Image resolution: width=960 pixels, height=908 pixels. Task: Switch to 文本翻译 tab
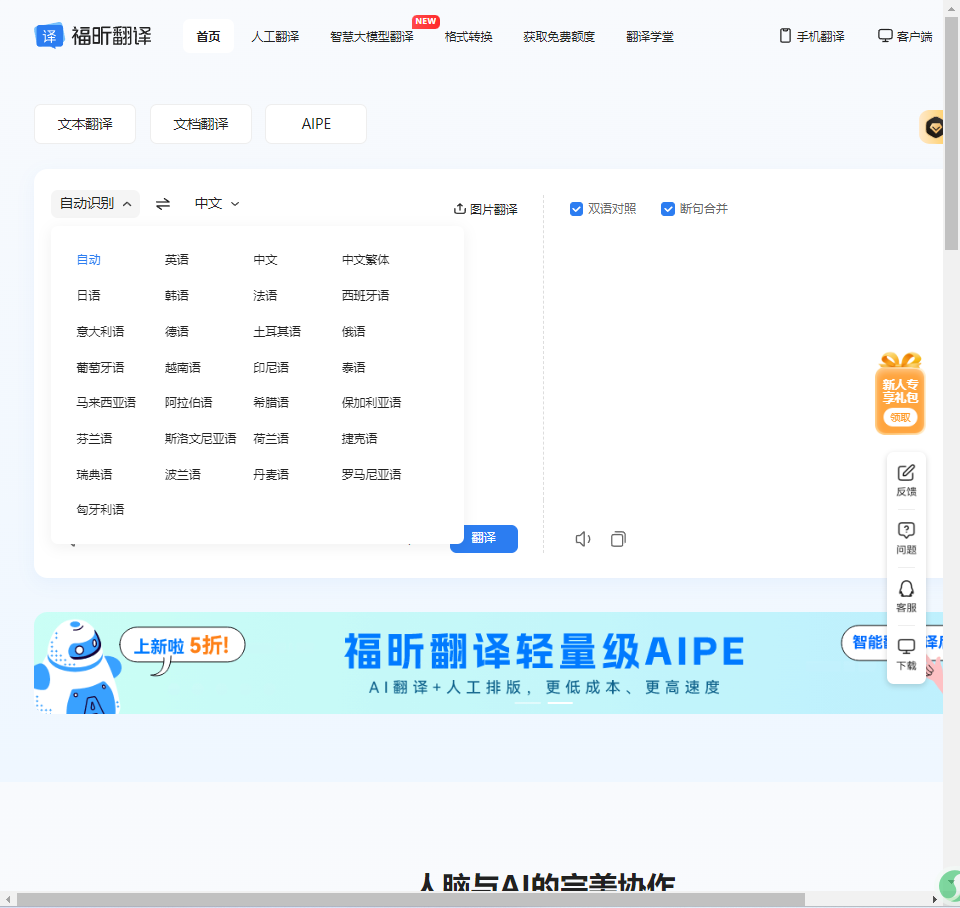[85, 124]
